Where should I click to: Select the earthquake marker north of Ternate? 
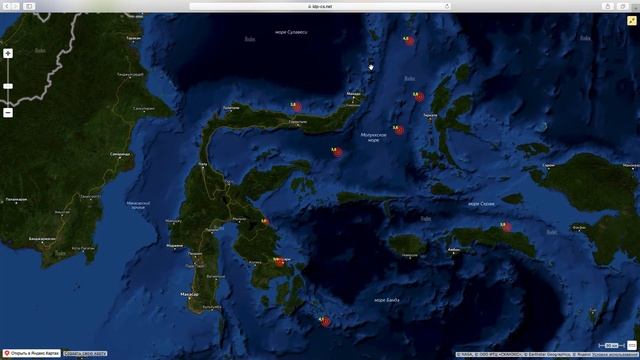click(x=419, y=97)
